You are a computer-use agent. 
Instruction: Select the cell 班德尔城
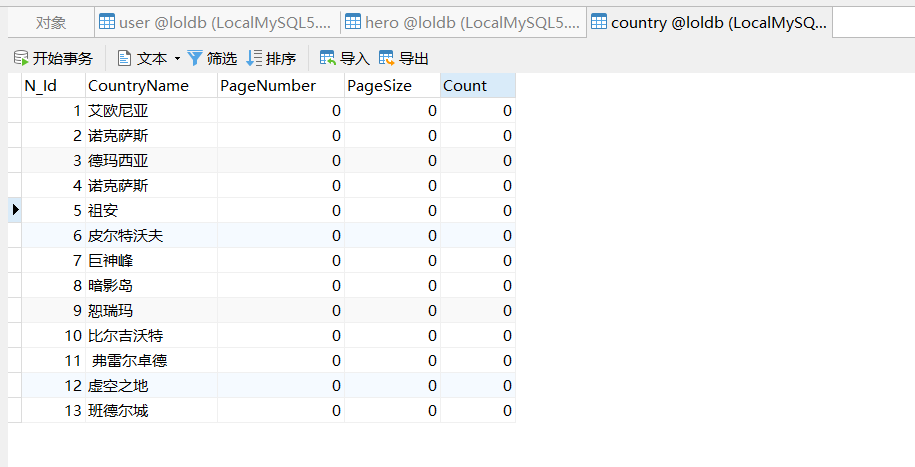tap(152, 410)
